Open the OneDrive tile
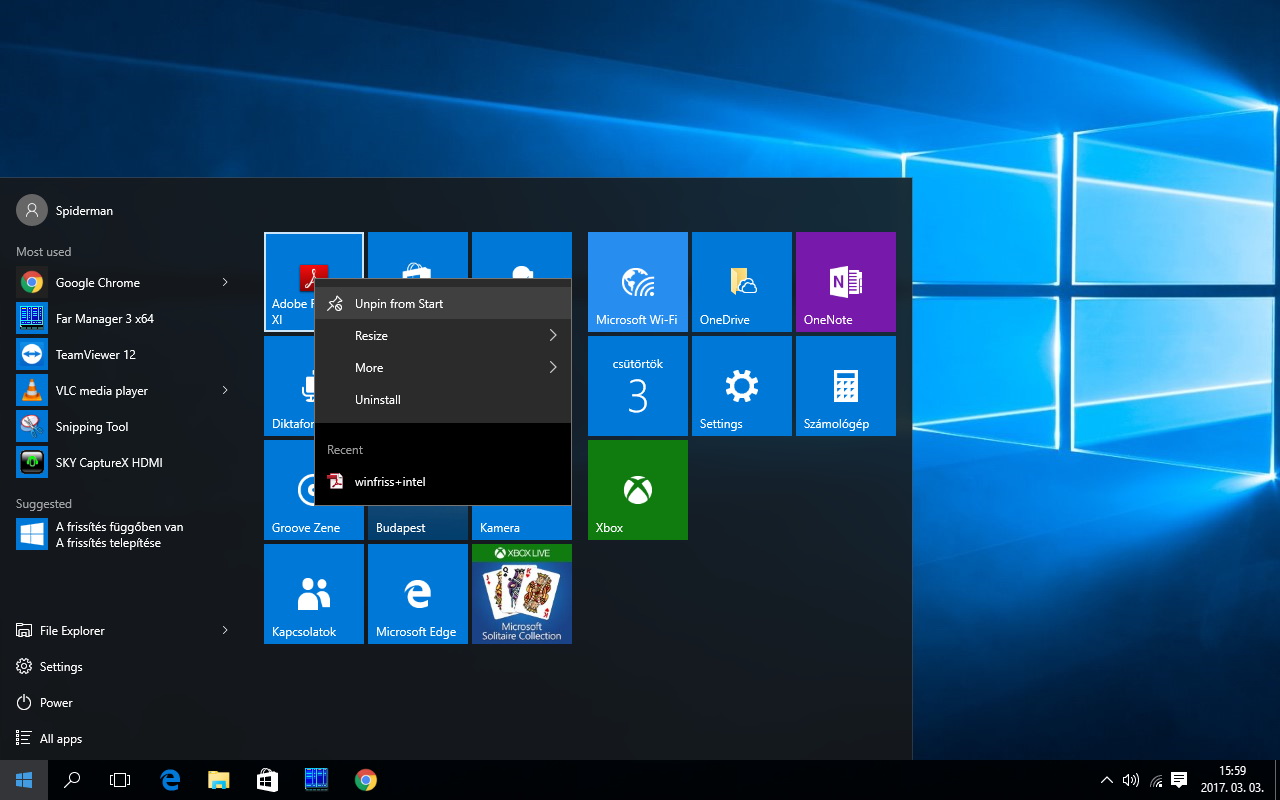 coord(741,282)
